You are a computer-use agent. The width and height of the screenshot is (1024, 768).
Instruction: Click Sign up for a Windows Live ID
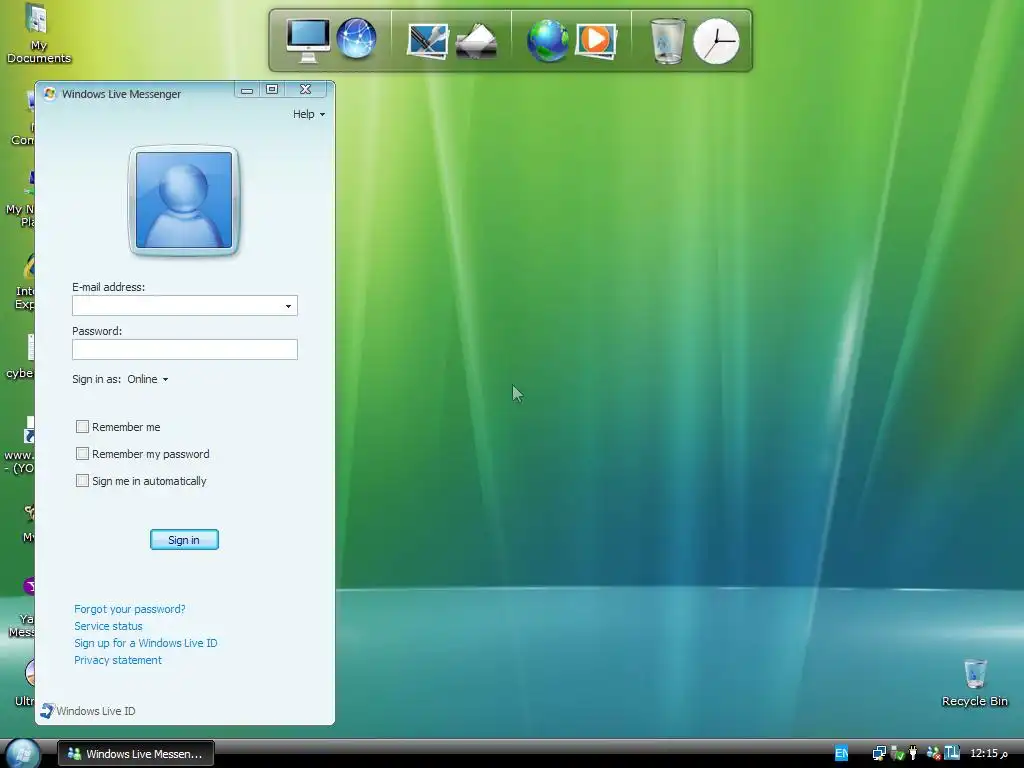click(x=146, y=643)
